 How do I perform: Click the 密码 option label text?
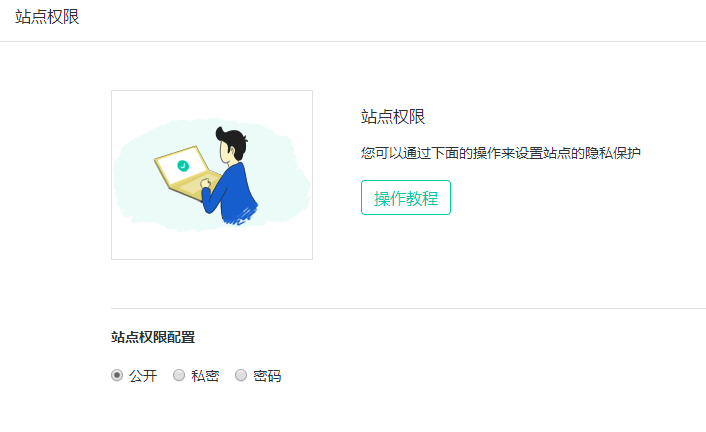click(267, 376)
